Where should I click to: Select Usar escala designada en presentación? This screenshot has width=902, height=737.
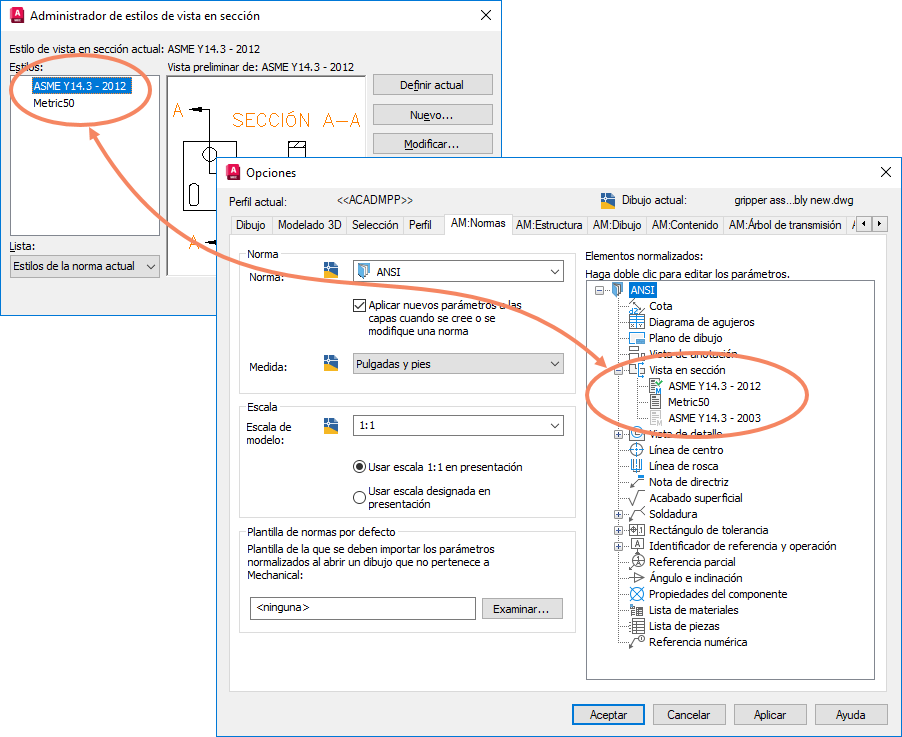[x=359, y=497]
